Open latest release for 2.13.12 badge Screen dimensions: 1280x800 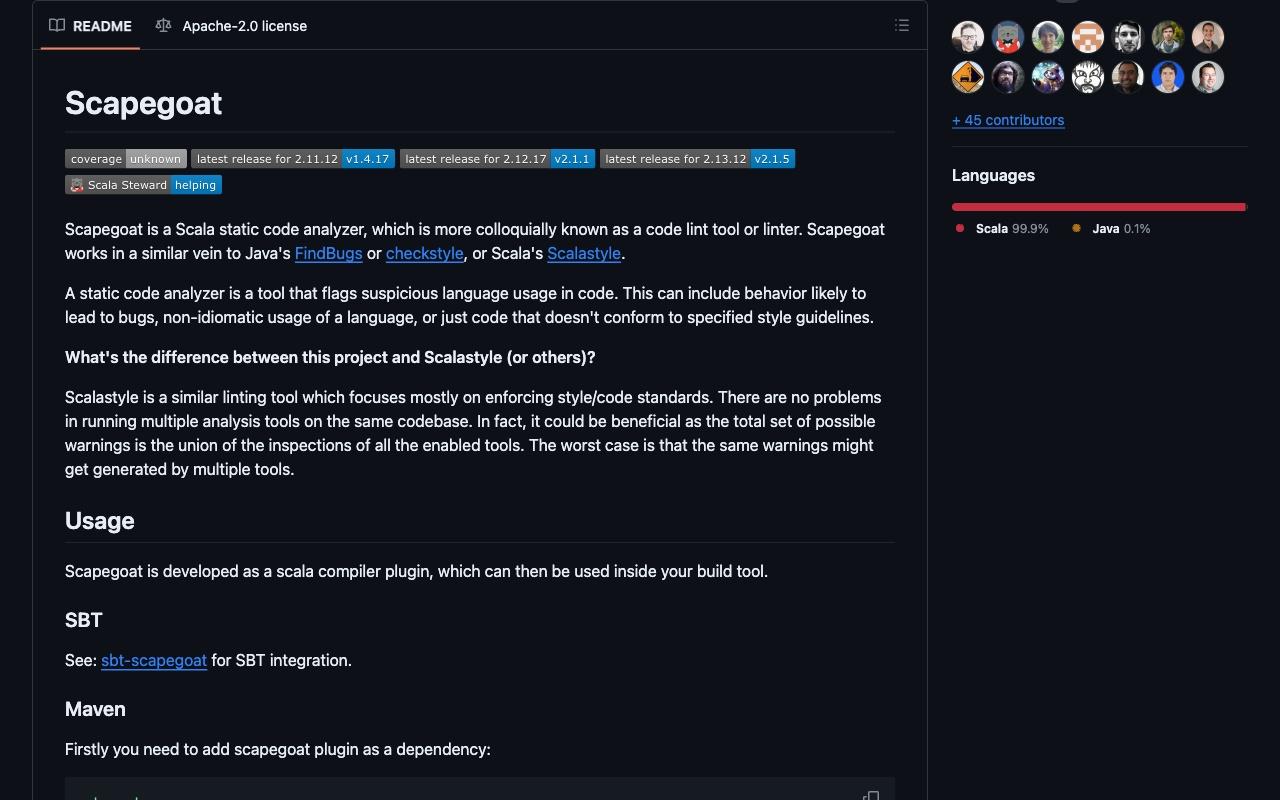point(697,159)
